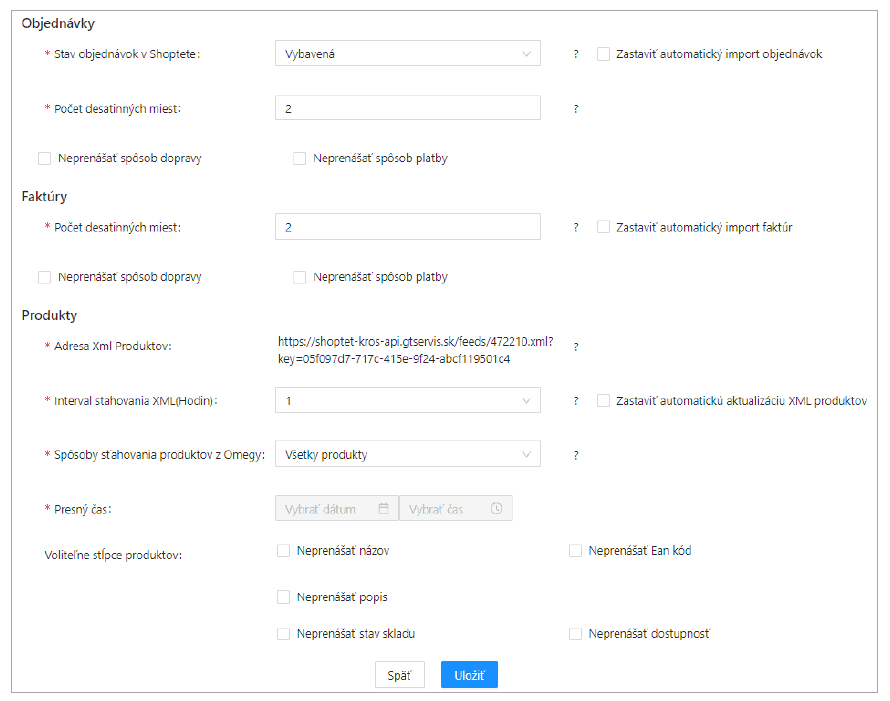Tick Neprenášať stav skladu option
Viewport: 890px width, 701px height.
tap(283, 633)
